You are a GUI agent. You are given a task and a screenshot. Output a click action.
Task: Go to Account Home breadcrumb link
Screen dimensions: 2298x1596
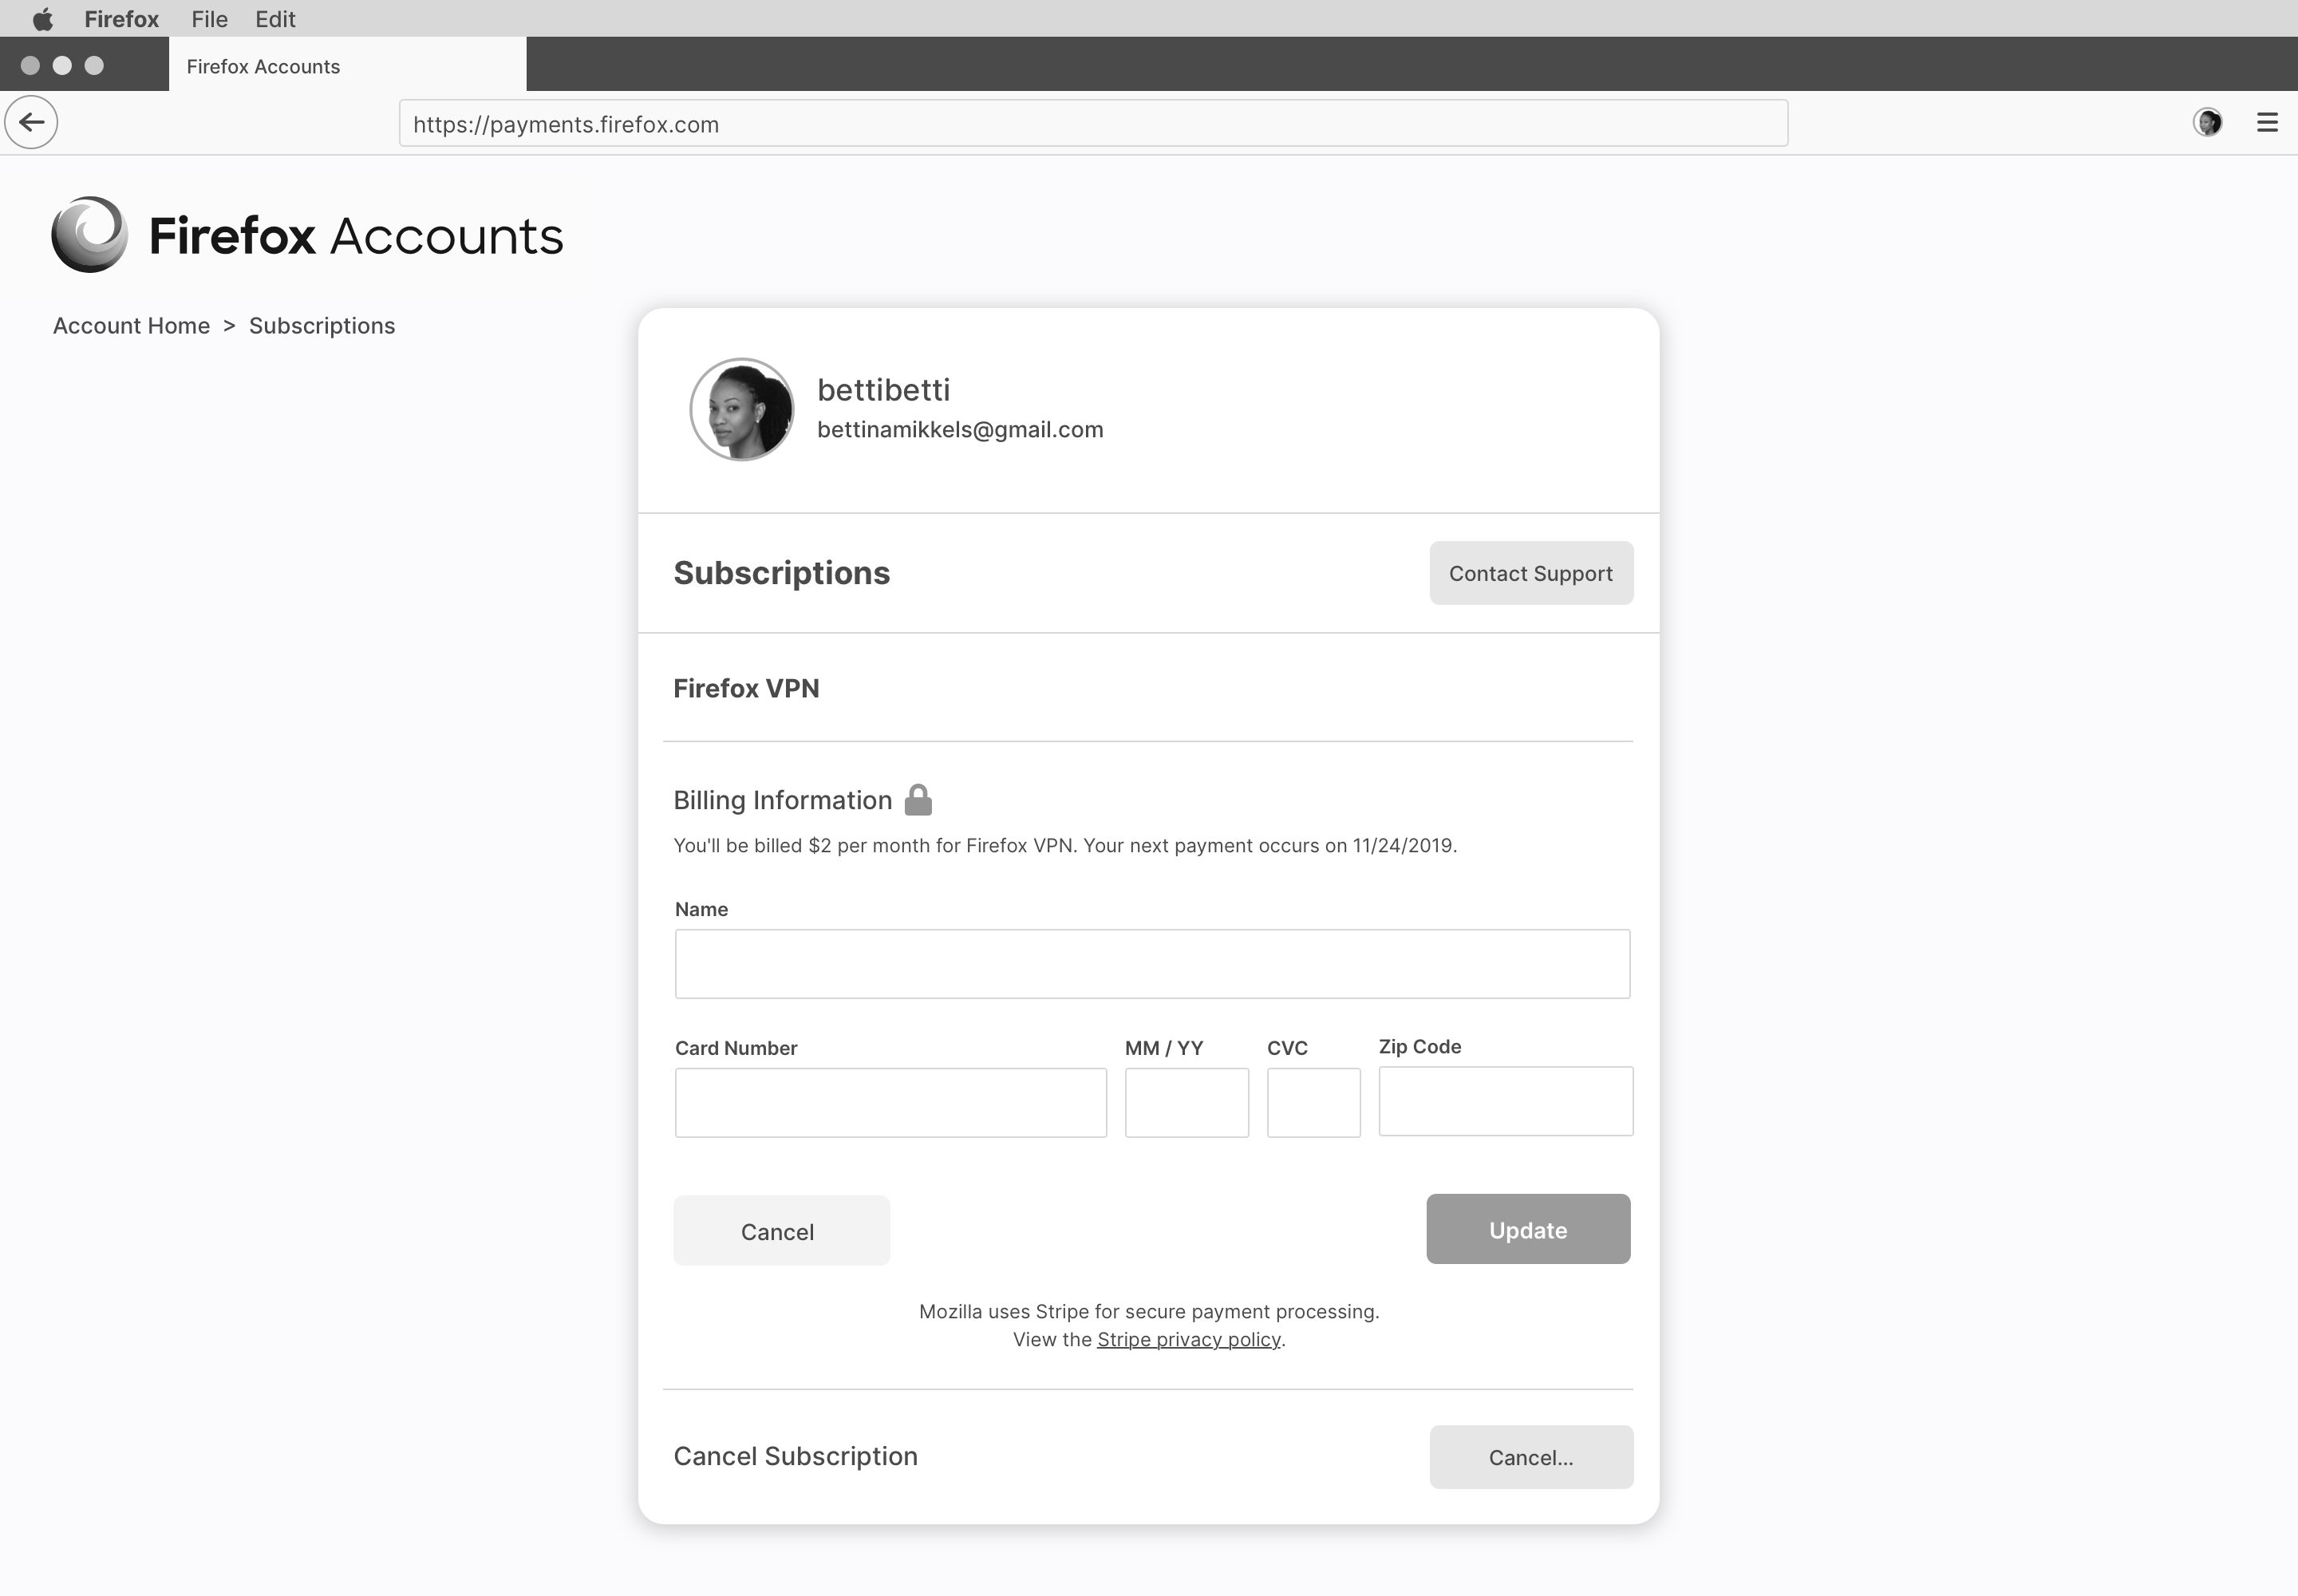coord(131,326)
